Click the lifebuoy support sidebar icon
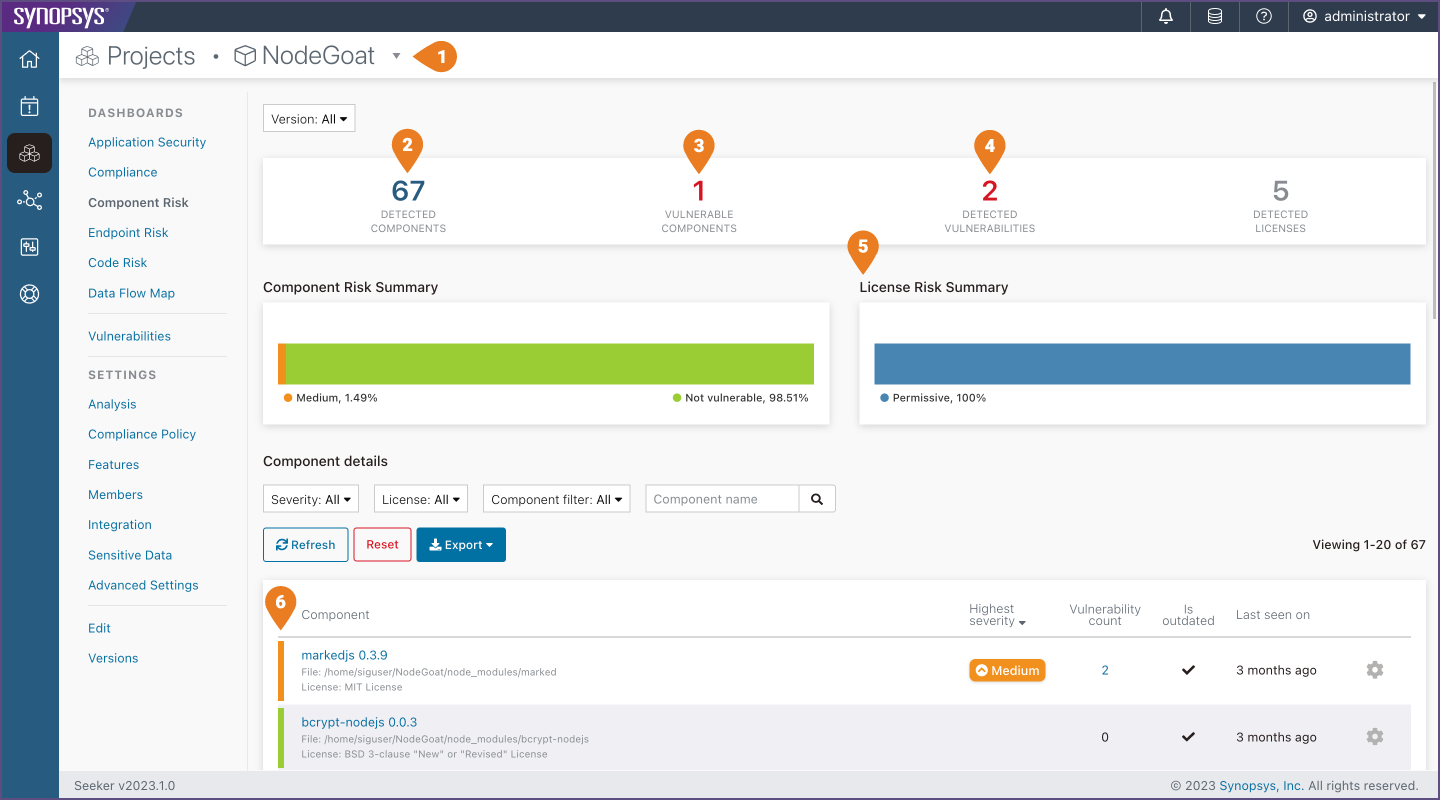The height and width of the screenshot is (800, 1440). tap(29, 295)
